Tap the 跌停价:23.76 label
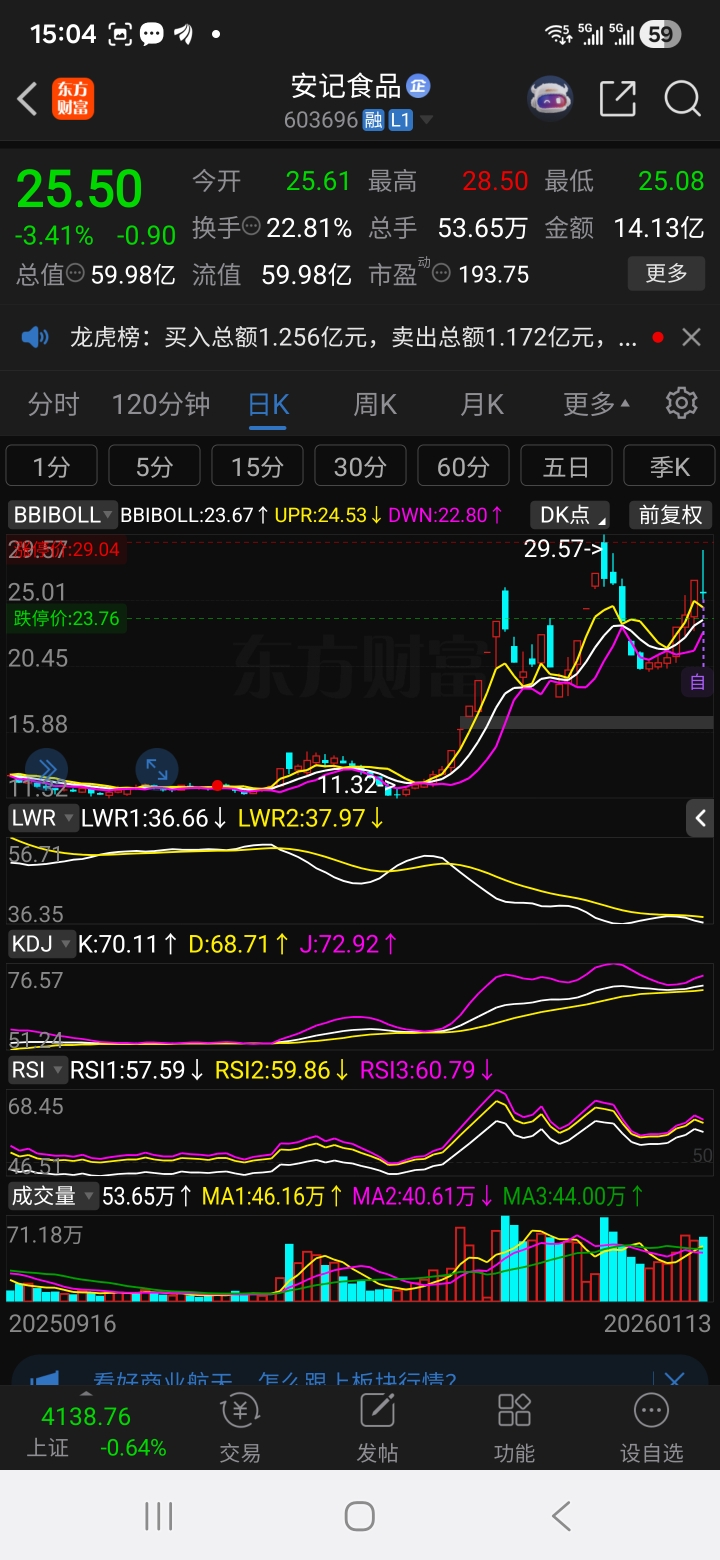The width and height of the screenshot is (720, 1560). coord(66,618)
